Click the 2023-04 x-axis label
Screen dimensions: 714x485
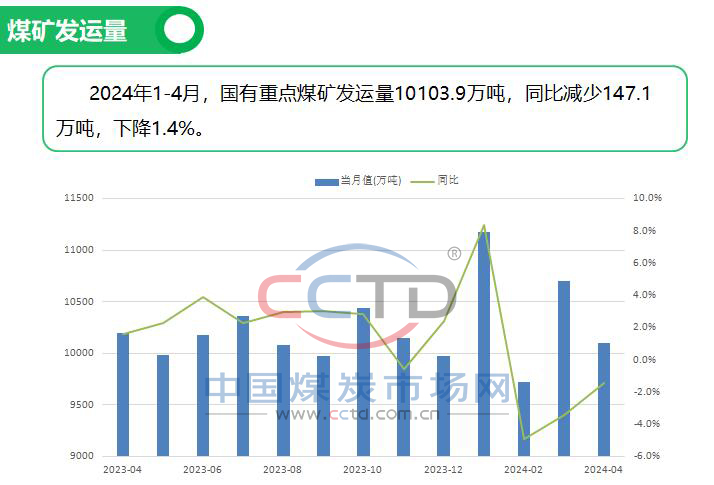click(122, 470)
